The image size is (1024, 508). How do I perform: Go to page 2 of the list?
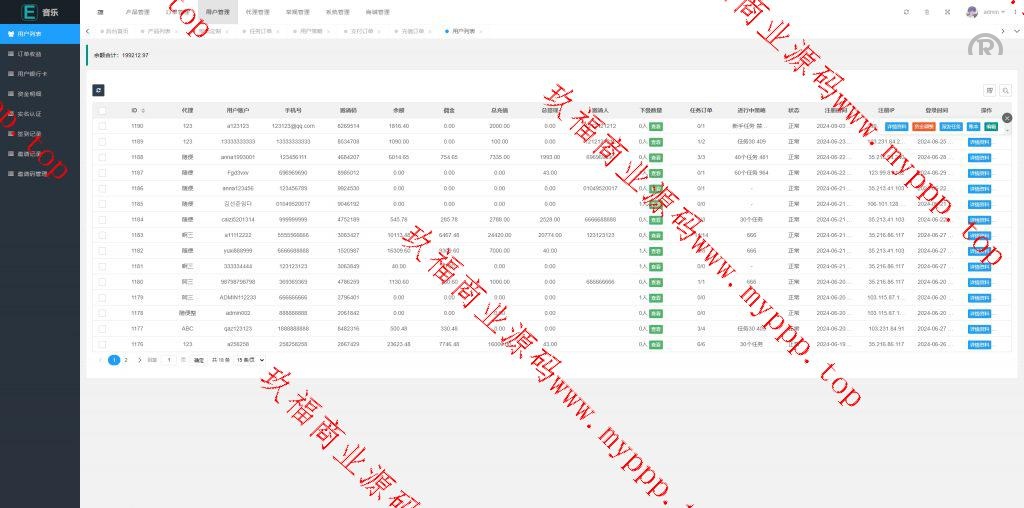(x=125, y=359)
